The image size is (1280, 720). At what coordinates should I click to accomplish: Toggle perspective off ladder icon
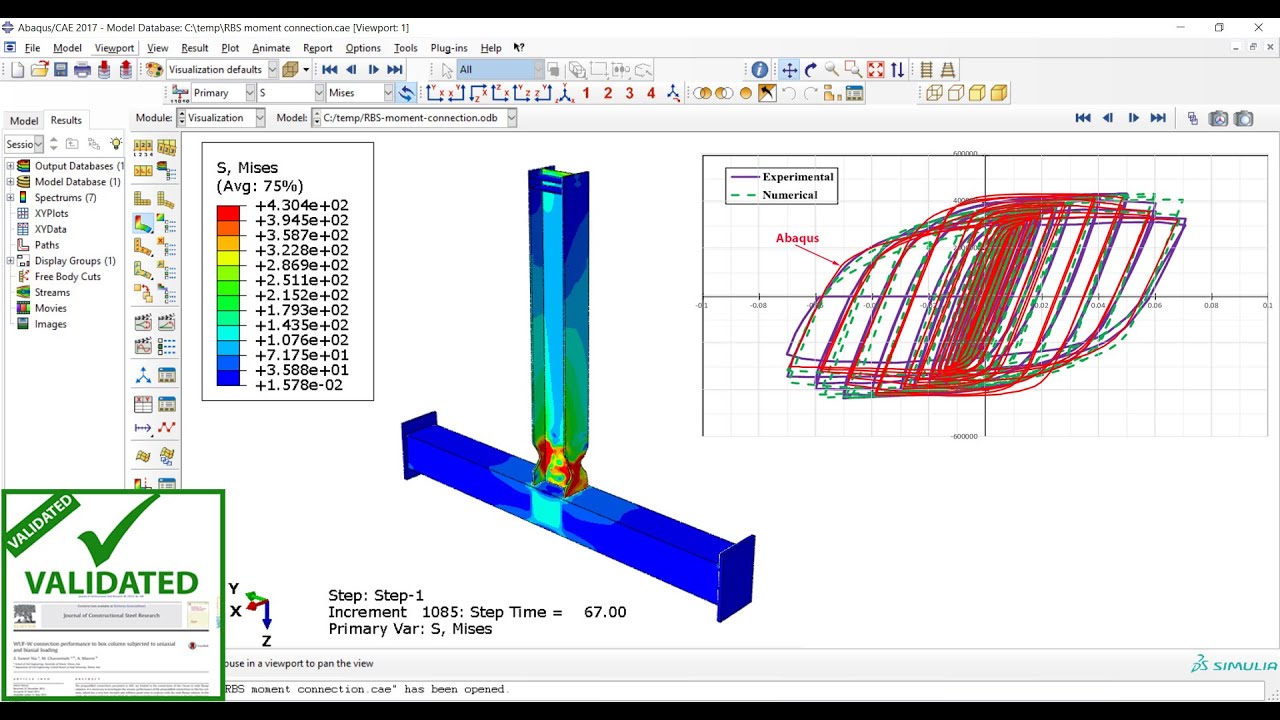[x=926, y=69]
